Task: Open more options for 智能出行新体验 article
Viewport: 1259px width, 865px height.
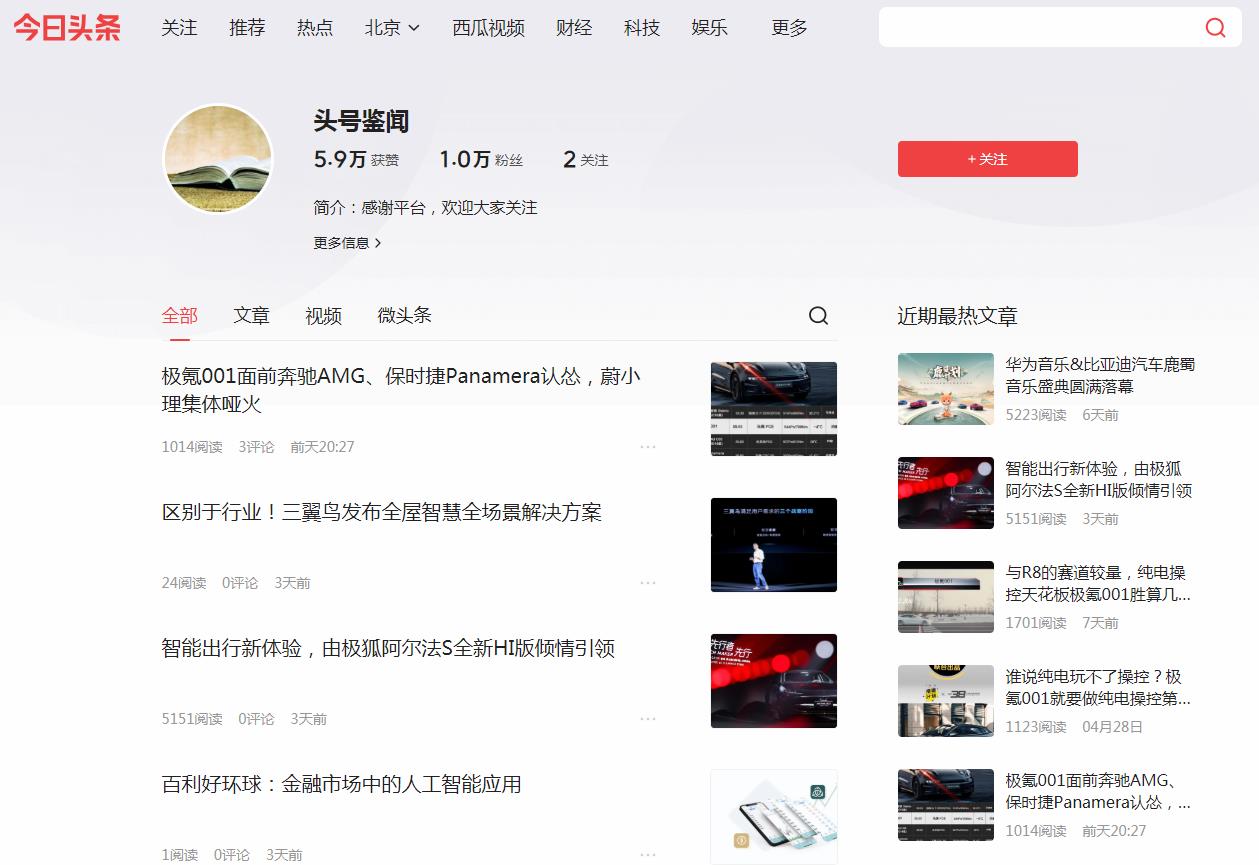Action: (x=648, y=719)
